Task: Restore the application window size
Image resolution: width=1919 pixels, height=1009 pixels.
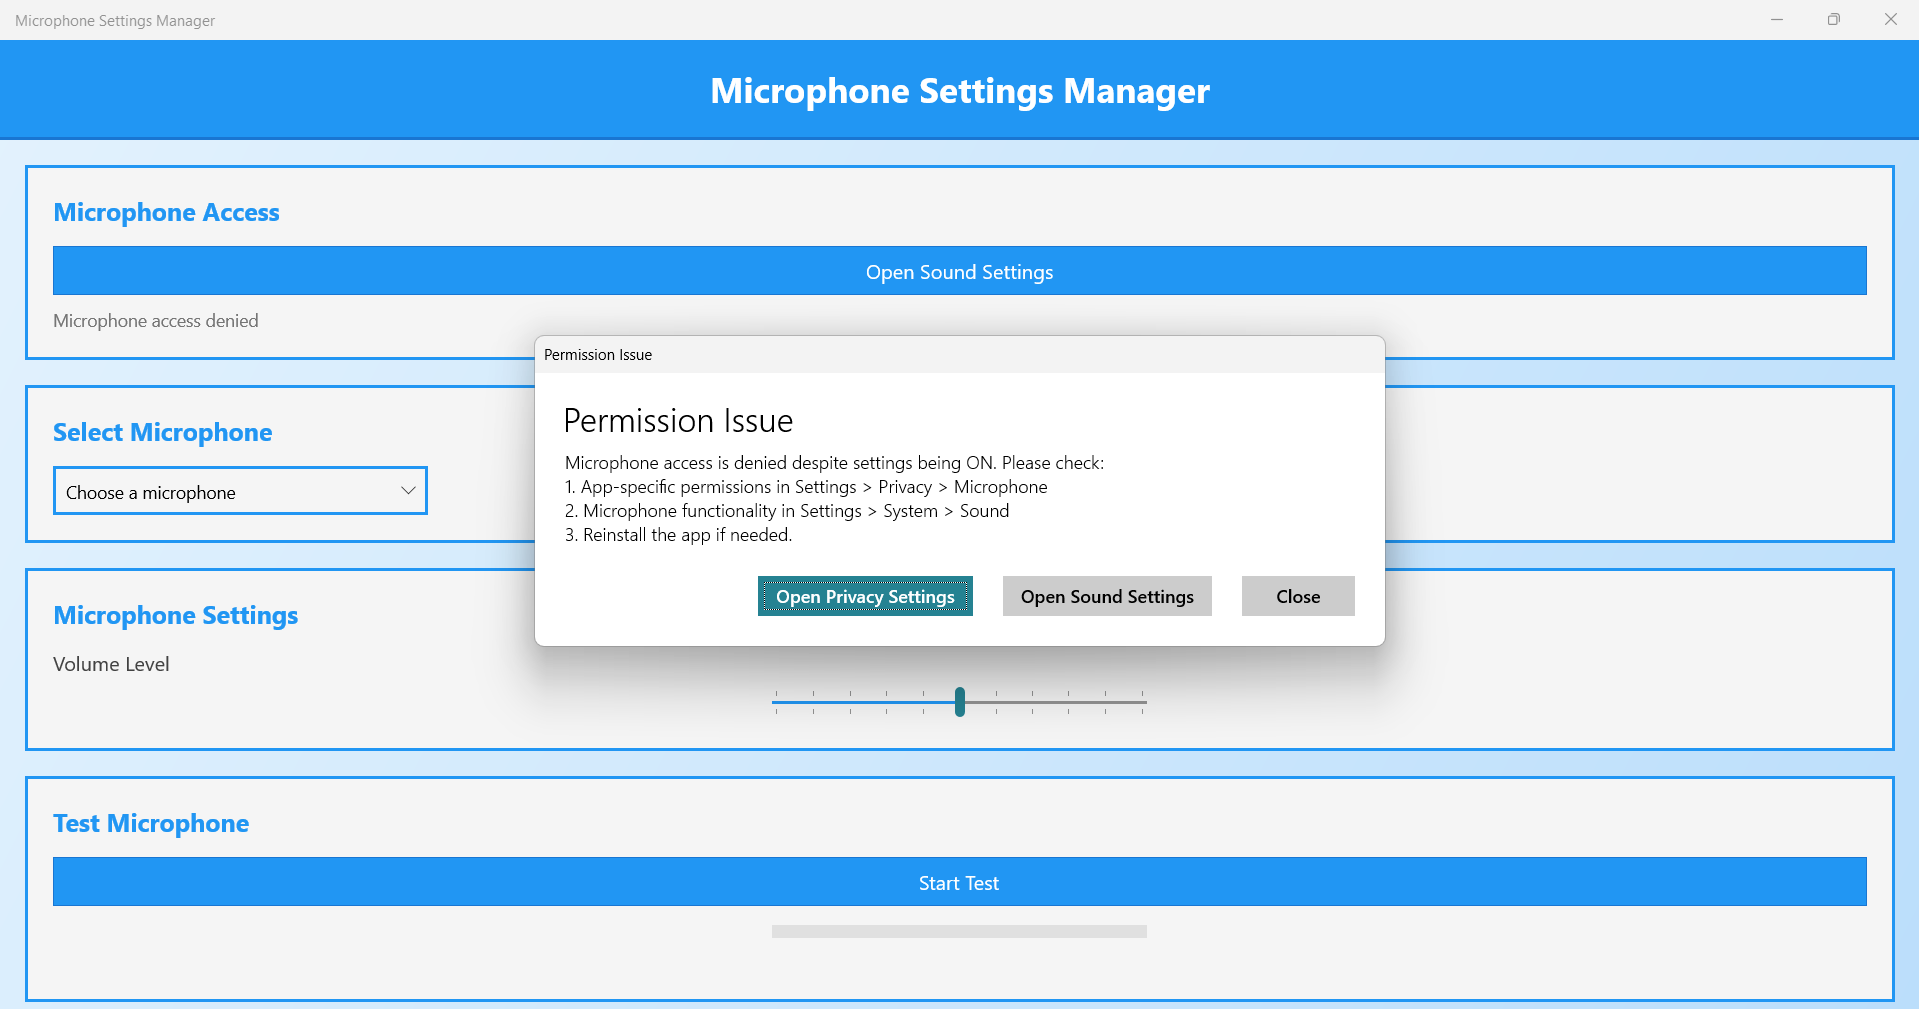Action: 1833,19
